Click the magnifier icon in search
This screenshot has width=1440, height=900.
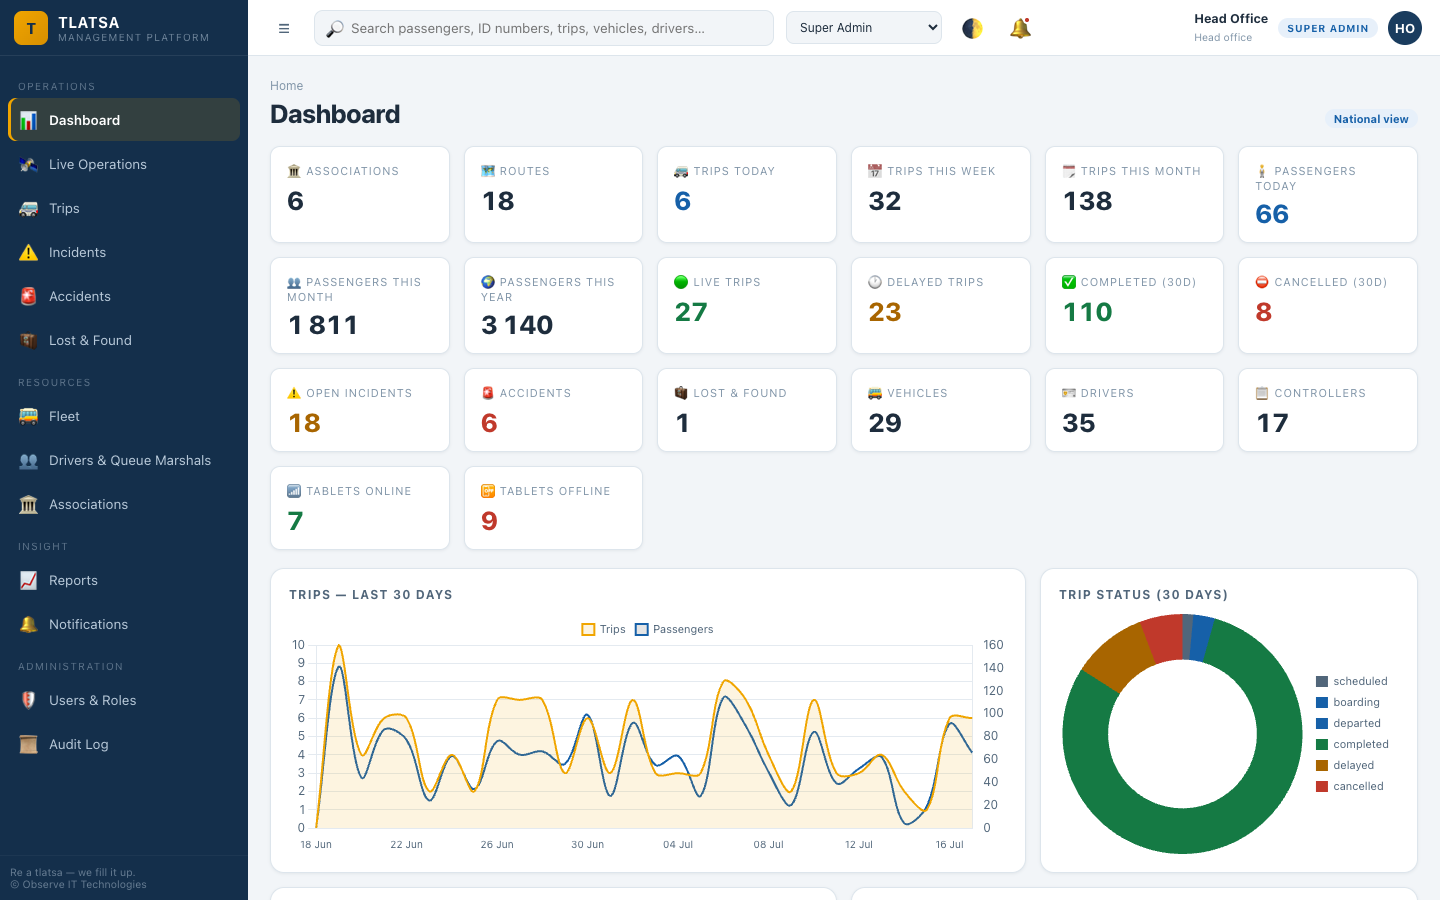(335, 28)
